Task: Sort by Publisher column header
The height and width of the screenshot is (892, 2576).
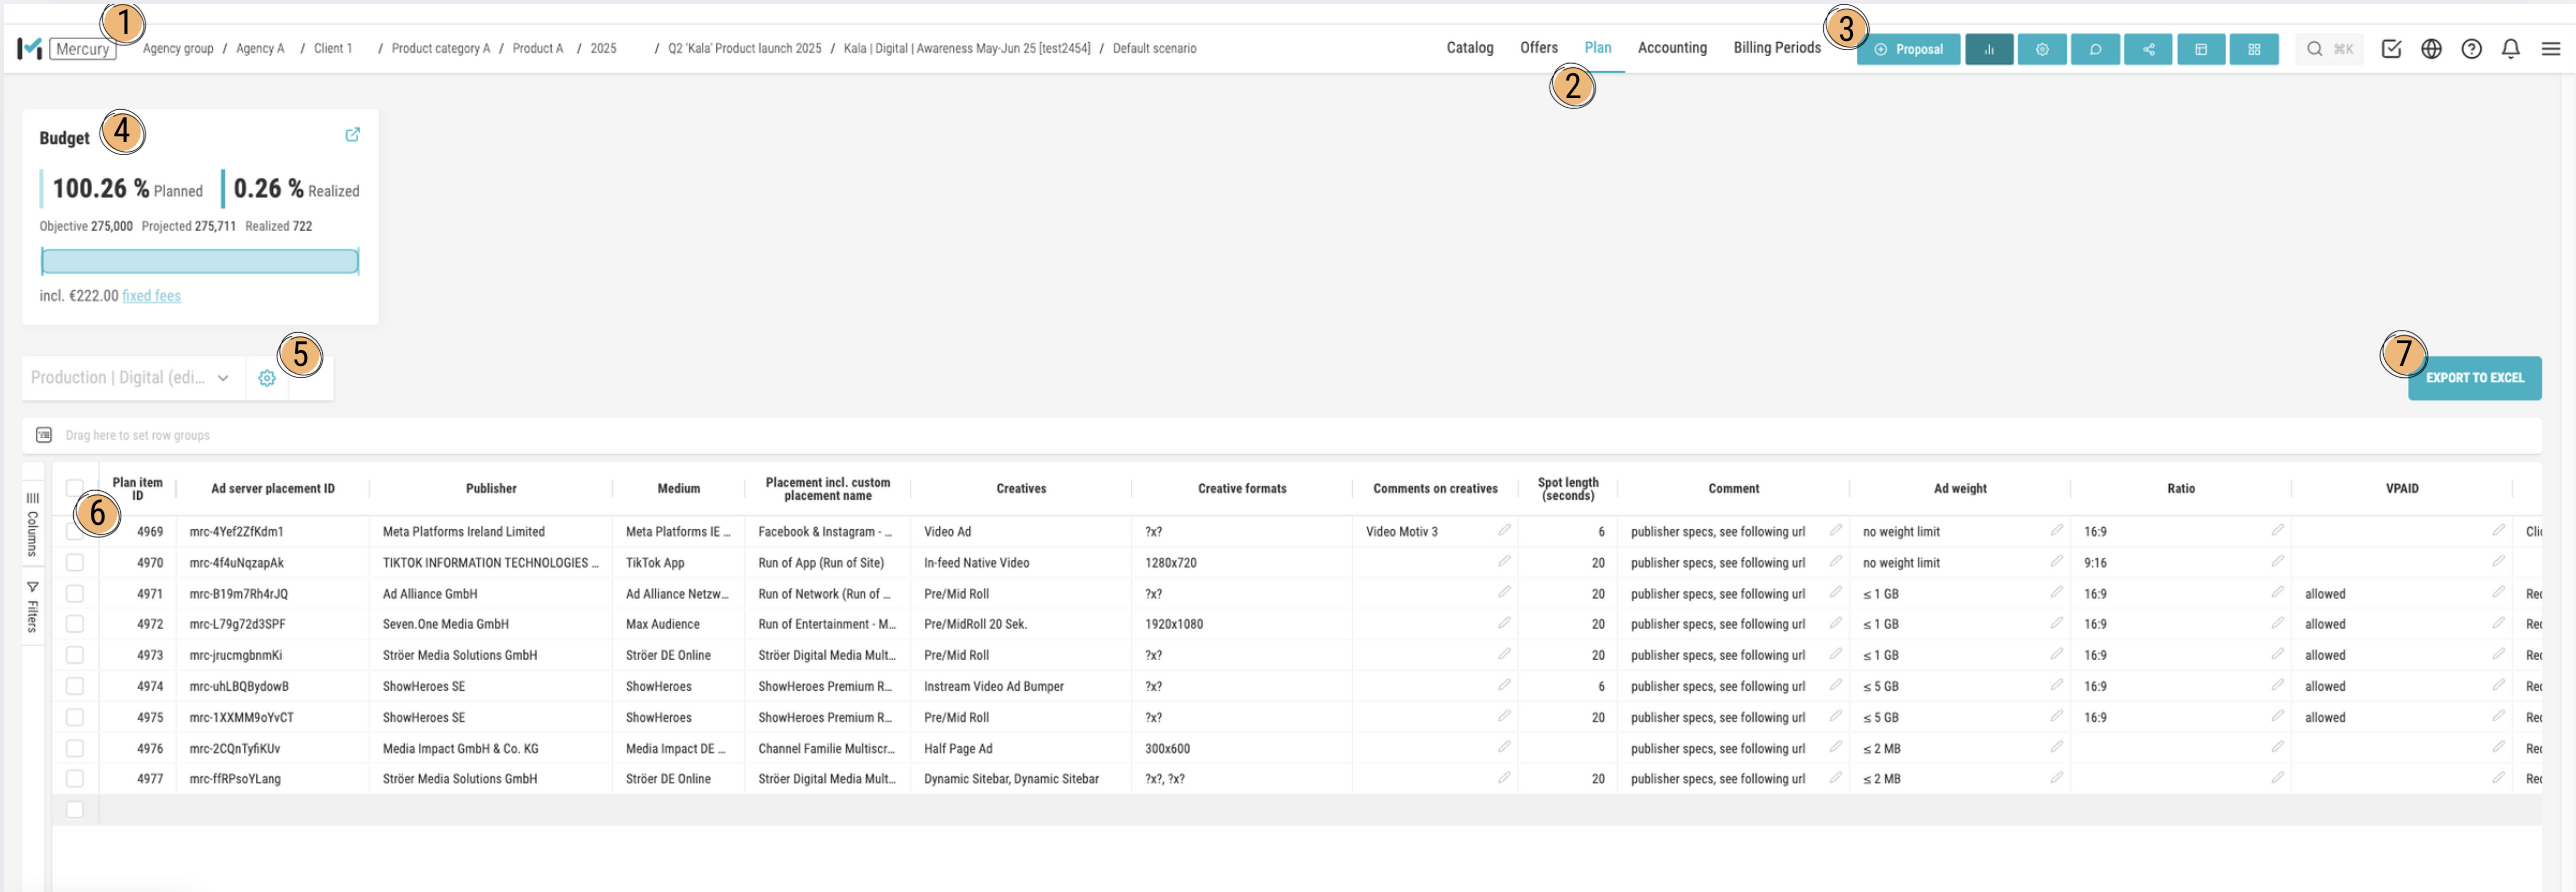Action: point(490,488)
